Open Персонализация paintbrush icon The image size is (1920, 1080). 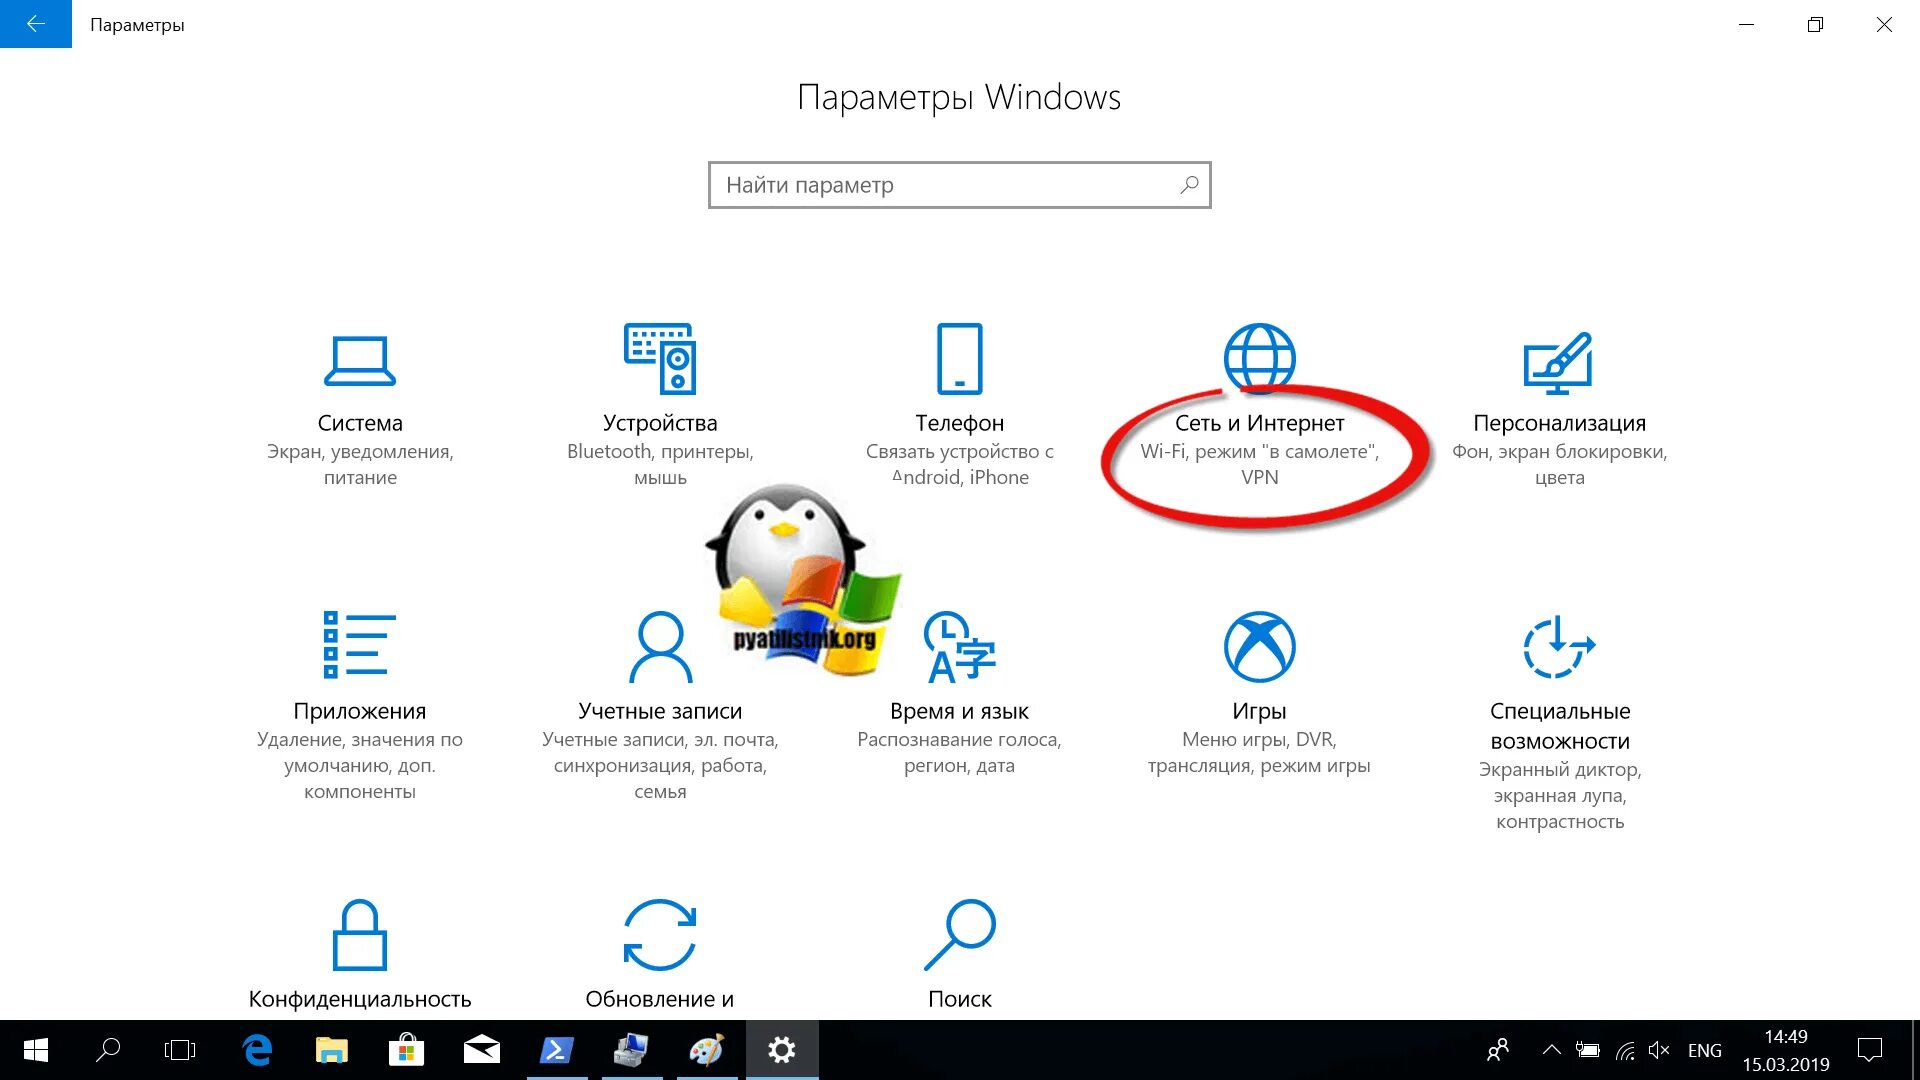coord(1558,362)
